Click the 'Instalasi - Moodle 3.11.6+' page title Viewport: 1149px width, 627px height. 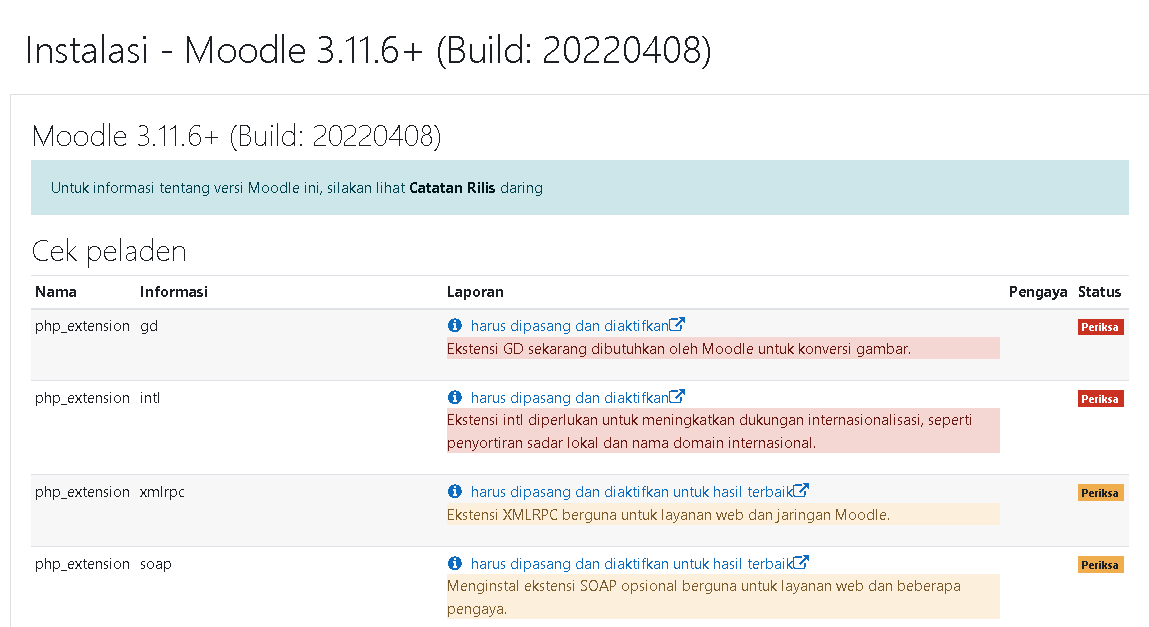368,51
